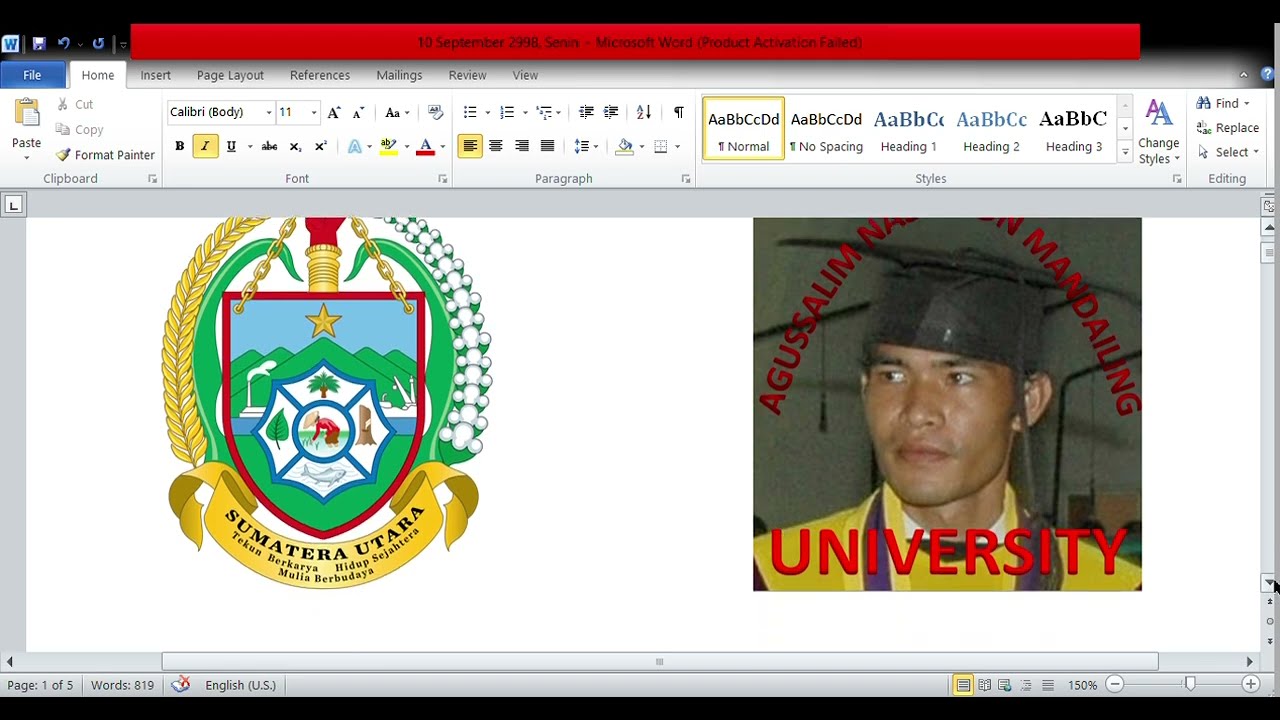Viewport: 1280px width, 720px height.
Task: Toggle Underline formatting
Action: click(231, 146)
